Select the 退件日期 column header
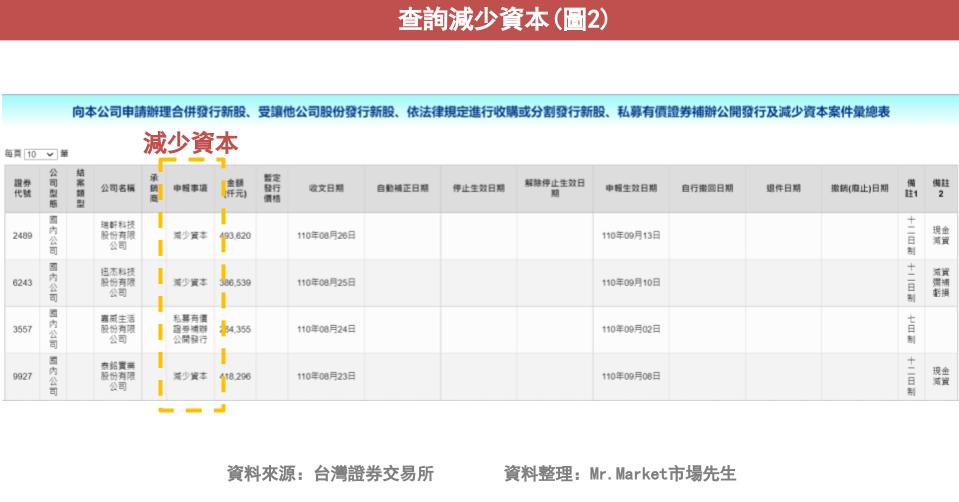This screenshot has height=502, width=959. point(783,188)
